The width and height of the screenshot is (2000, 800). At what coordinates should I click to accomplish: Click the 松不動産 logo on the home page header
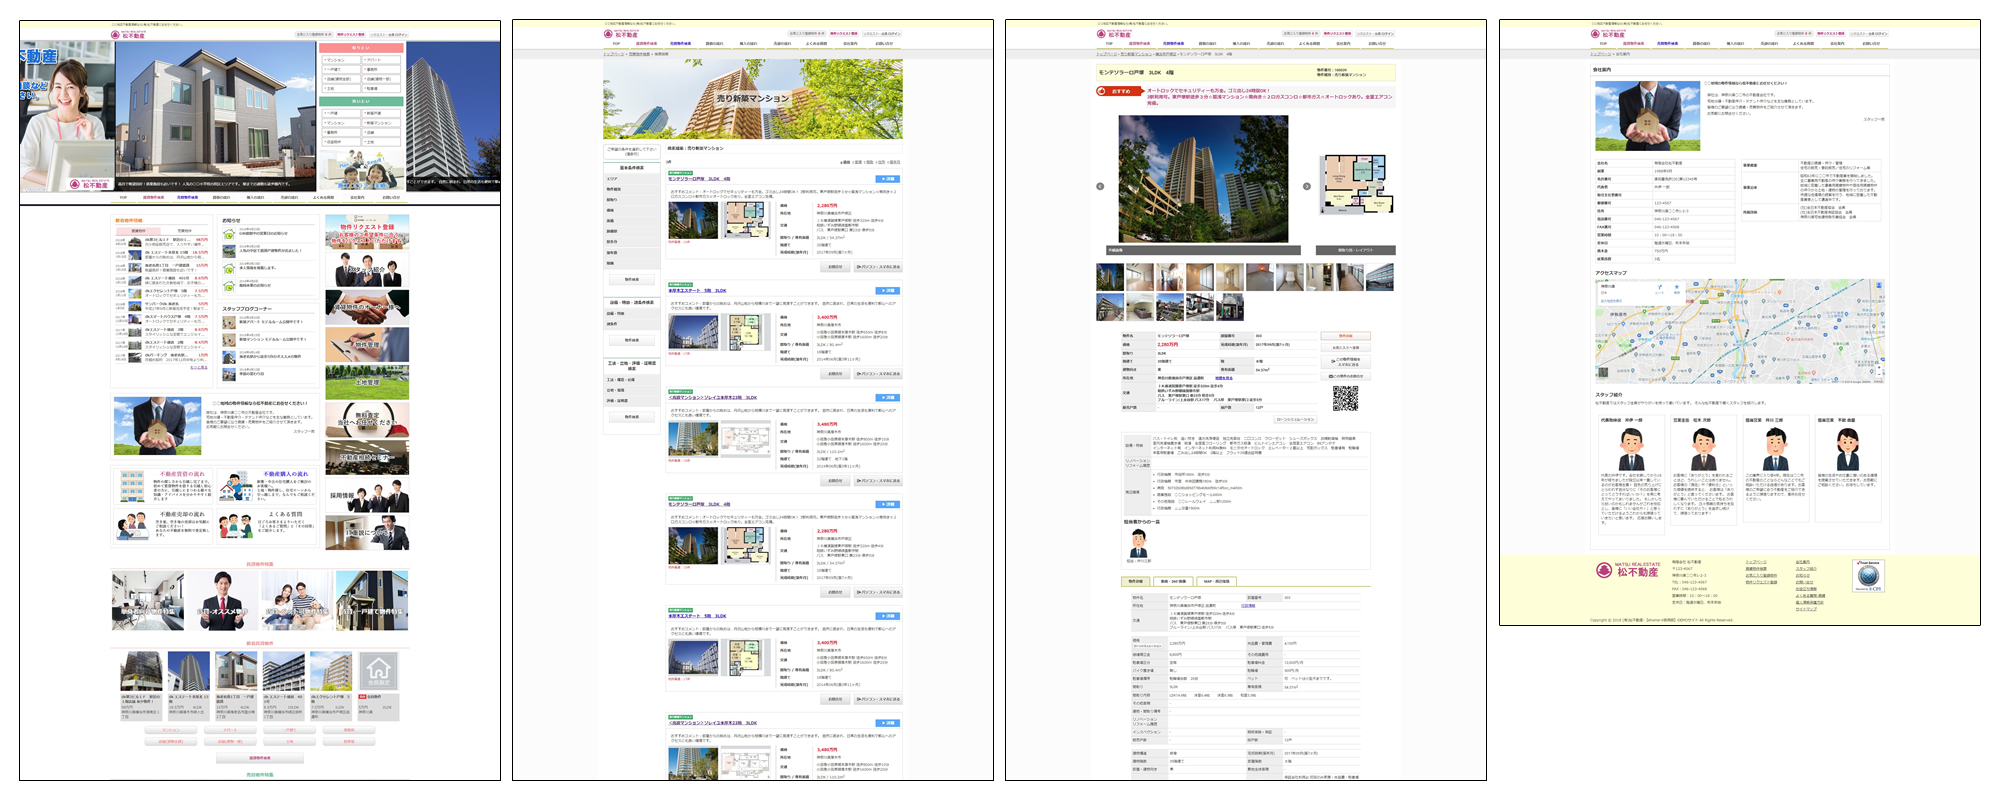pos(126,34)
